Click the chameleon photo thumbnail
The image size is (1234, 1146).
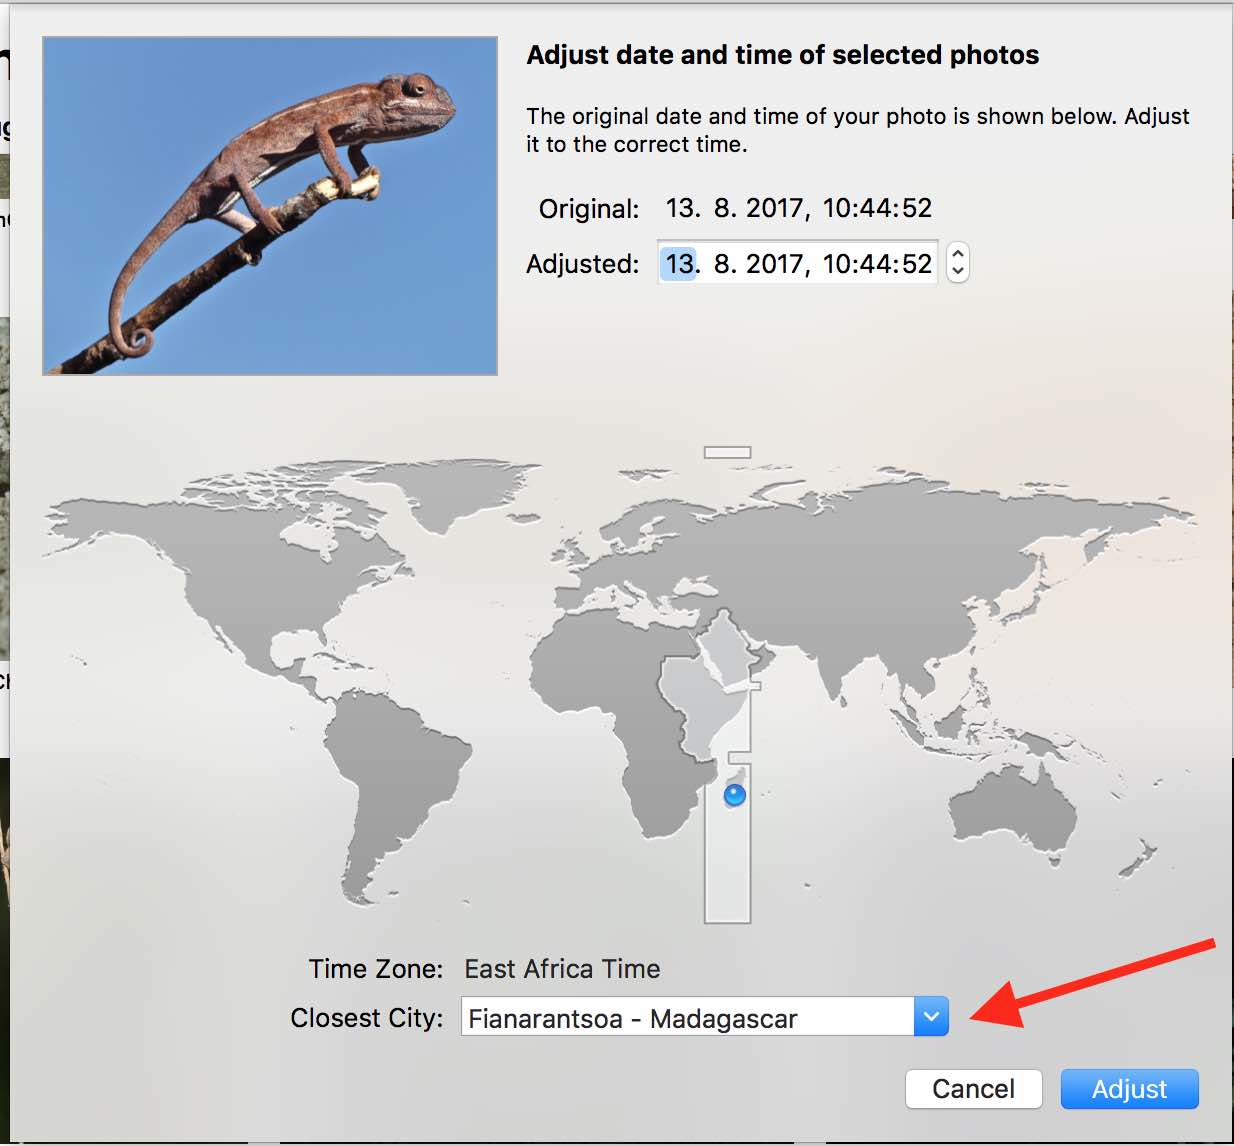point(268,204)
